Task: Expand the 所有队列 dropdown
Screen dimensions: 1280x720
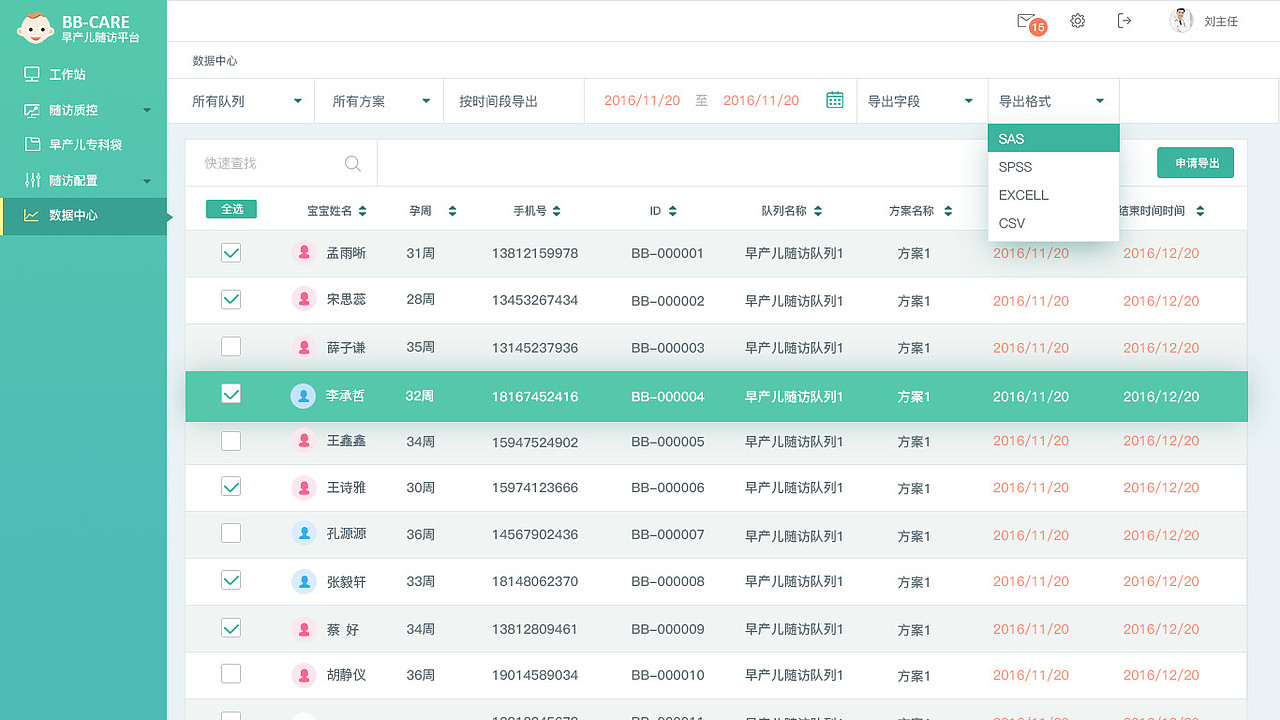Action: point(246,101)
